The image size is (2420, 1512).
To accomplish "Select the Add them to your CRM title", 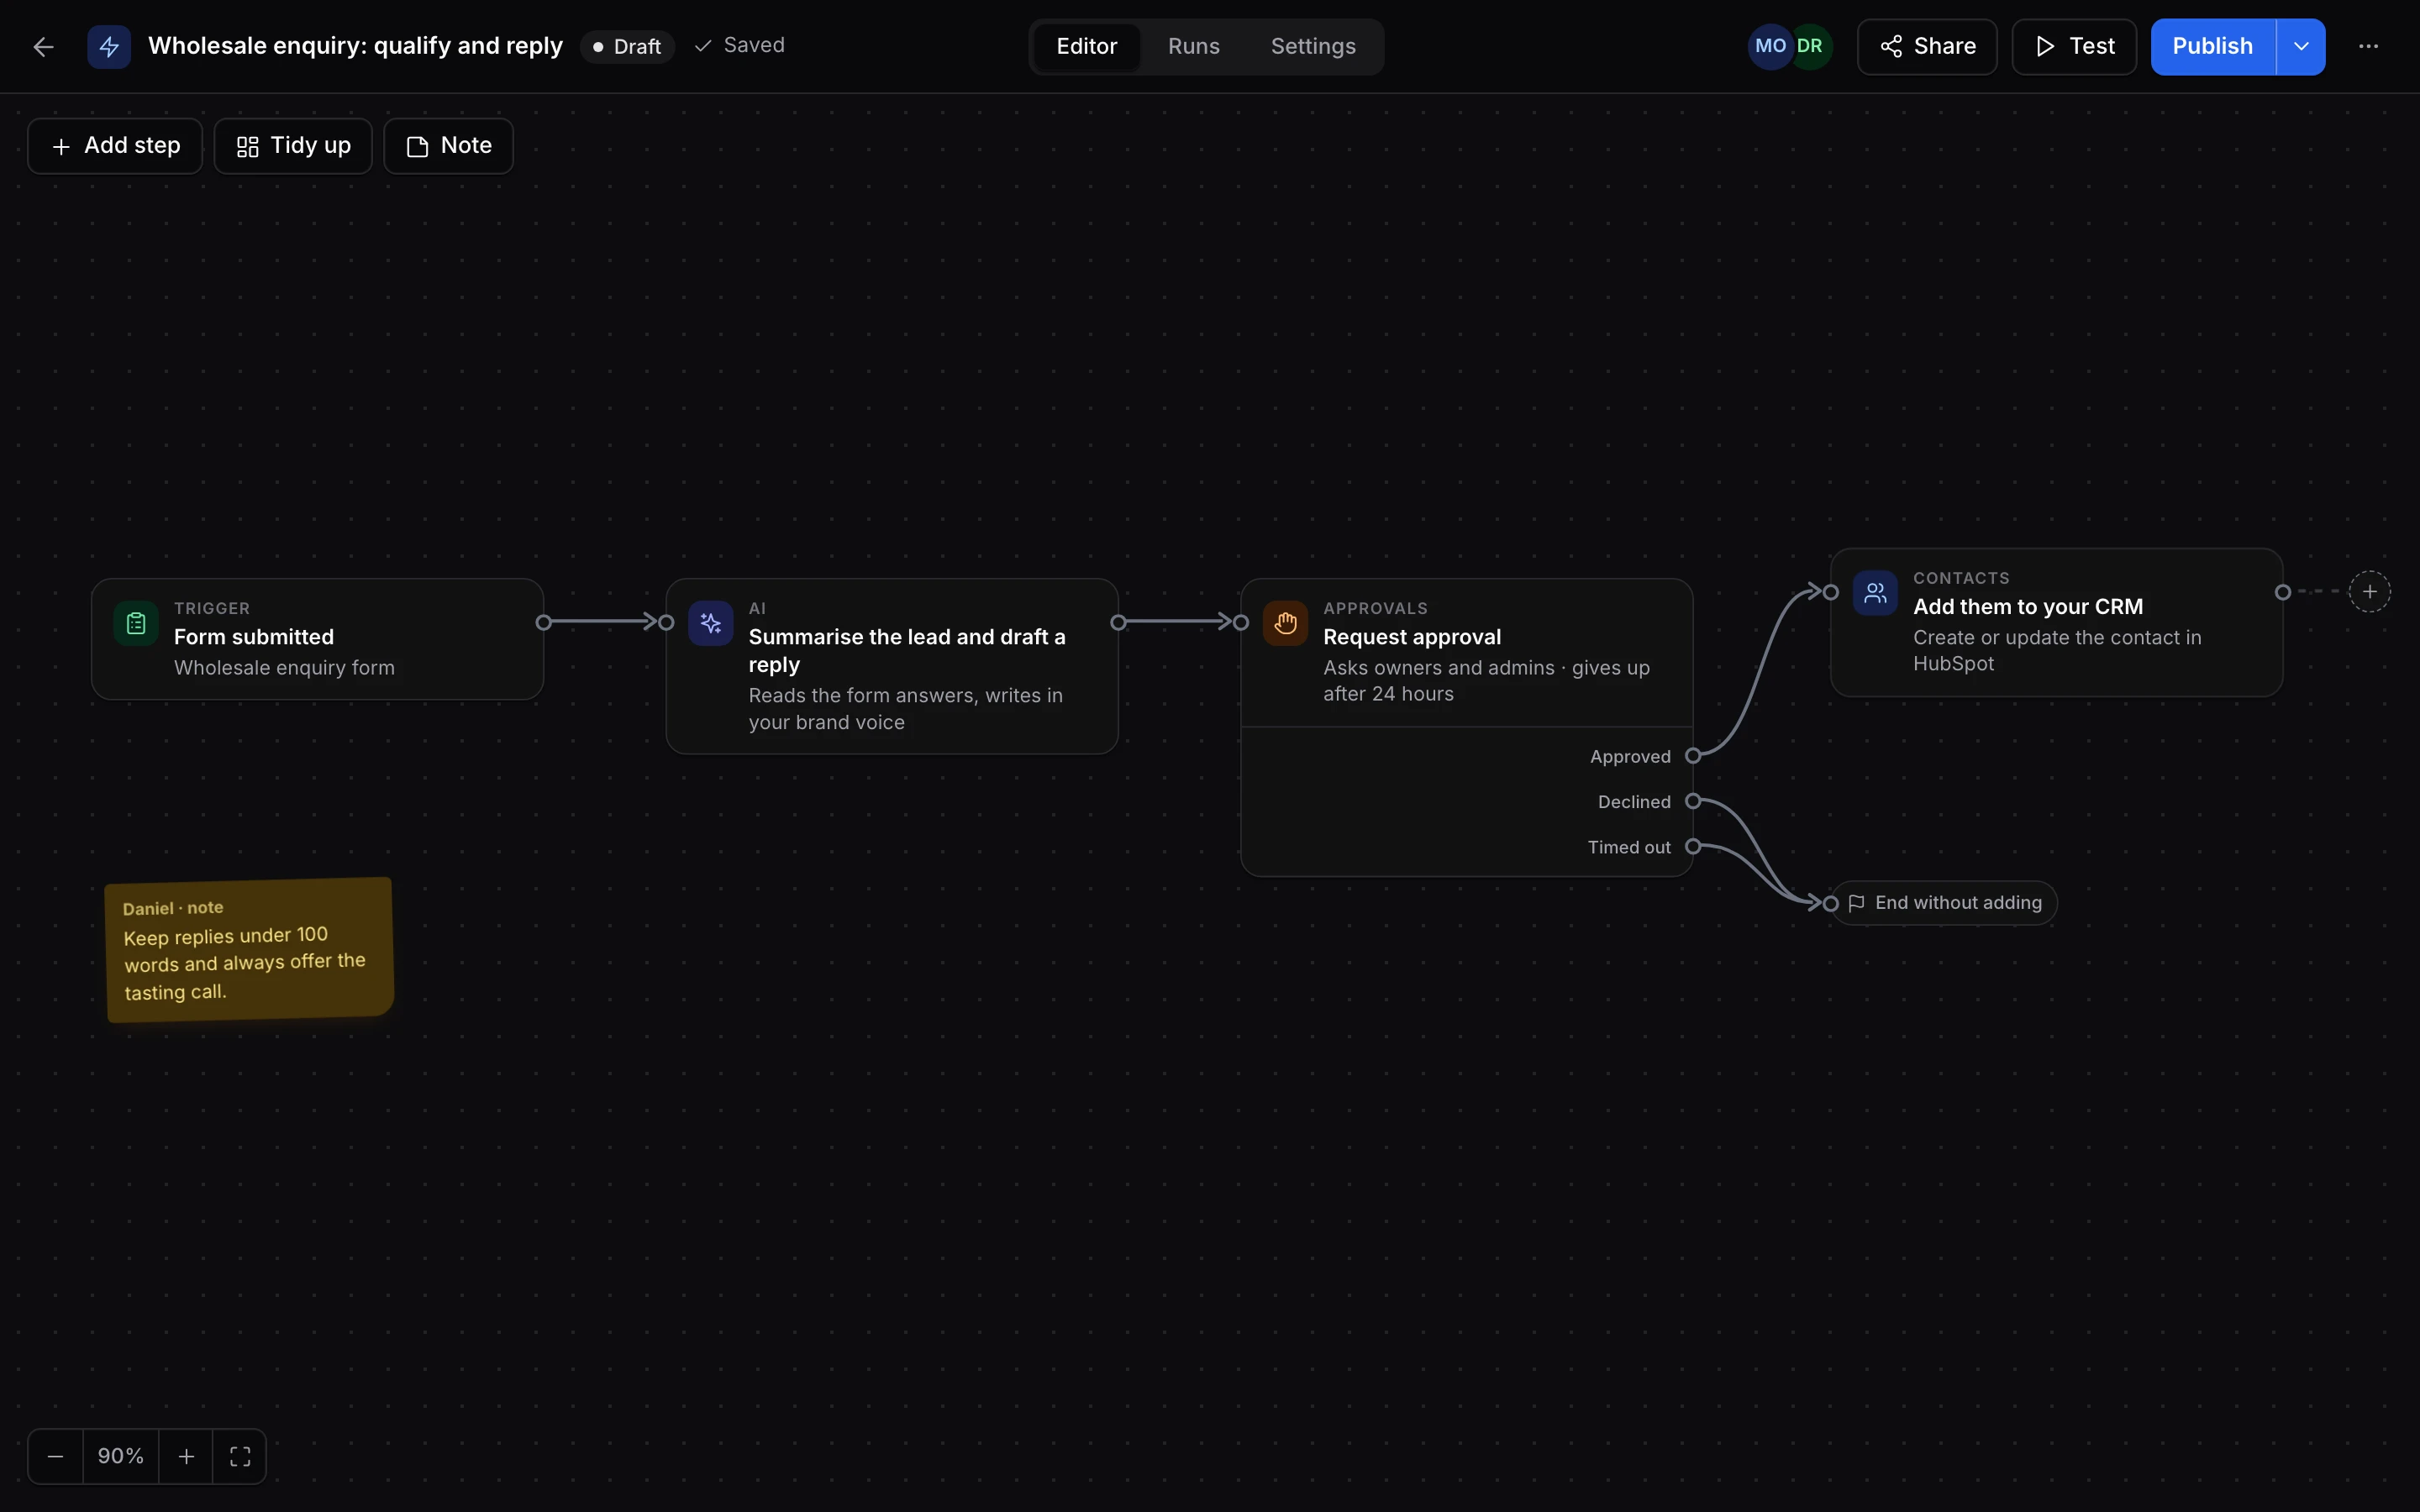I will point(2028,607).
